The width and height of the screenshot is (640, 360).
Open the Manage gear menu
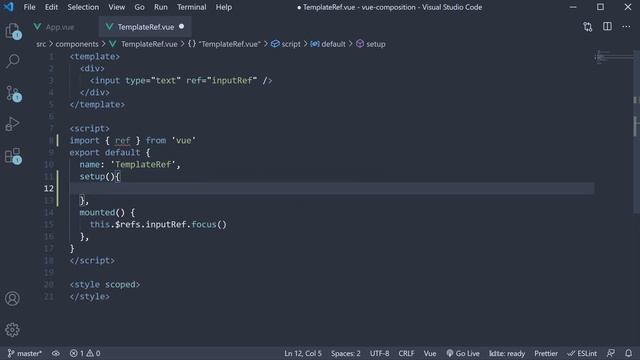[12, 329]
